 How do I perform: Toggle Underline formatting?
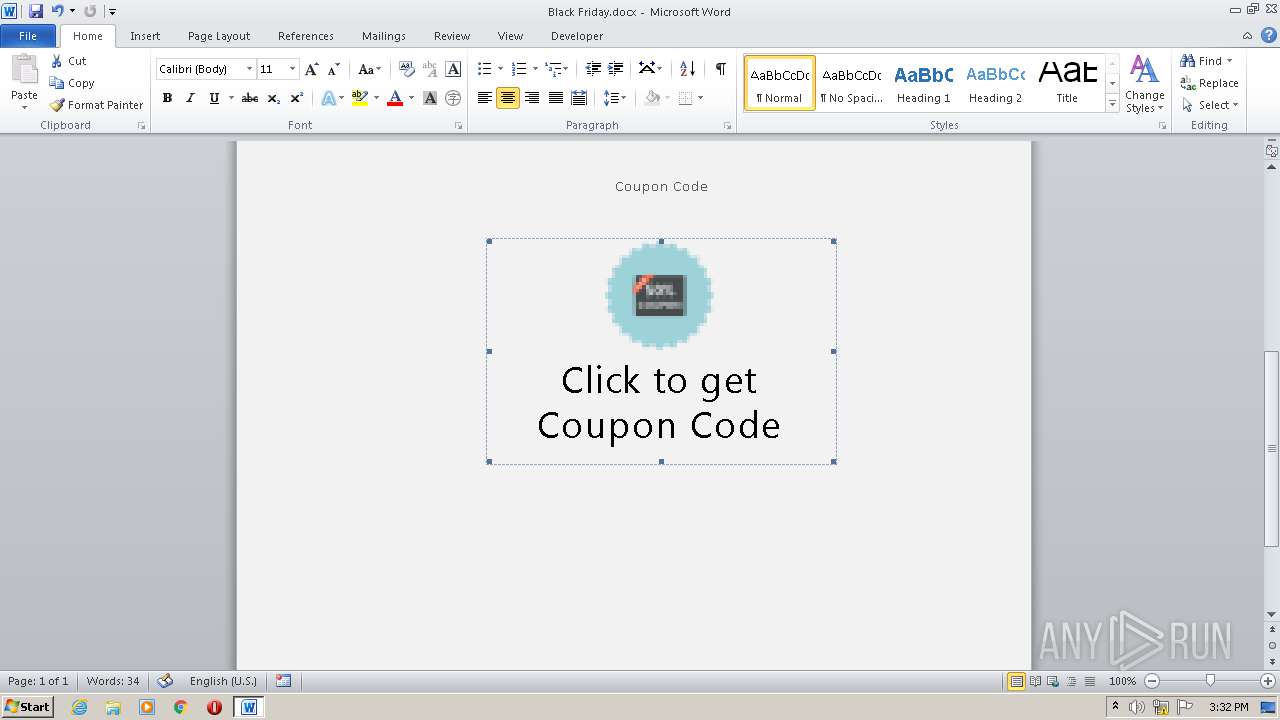pyautogui.click(x=213, y=98)
